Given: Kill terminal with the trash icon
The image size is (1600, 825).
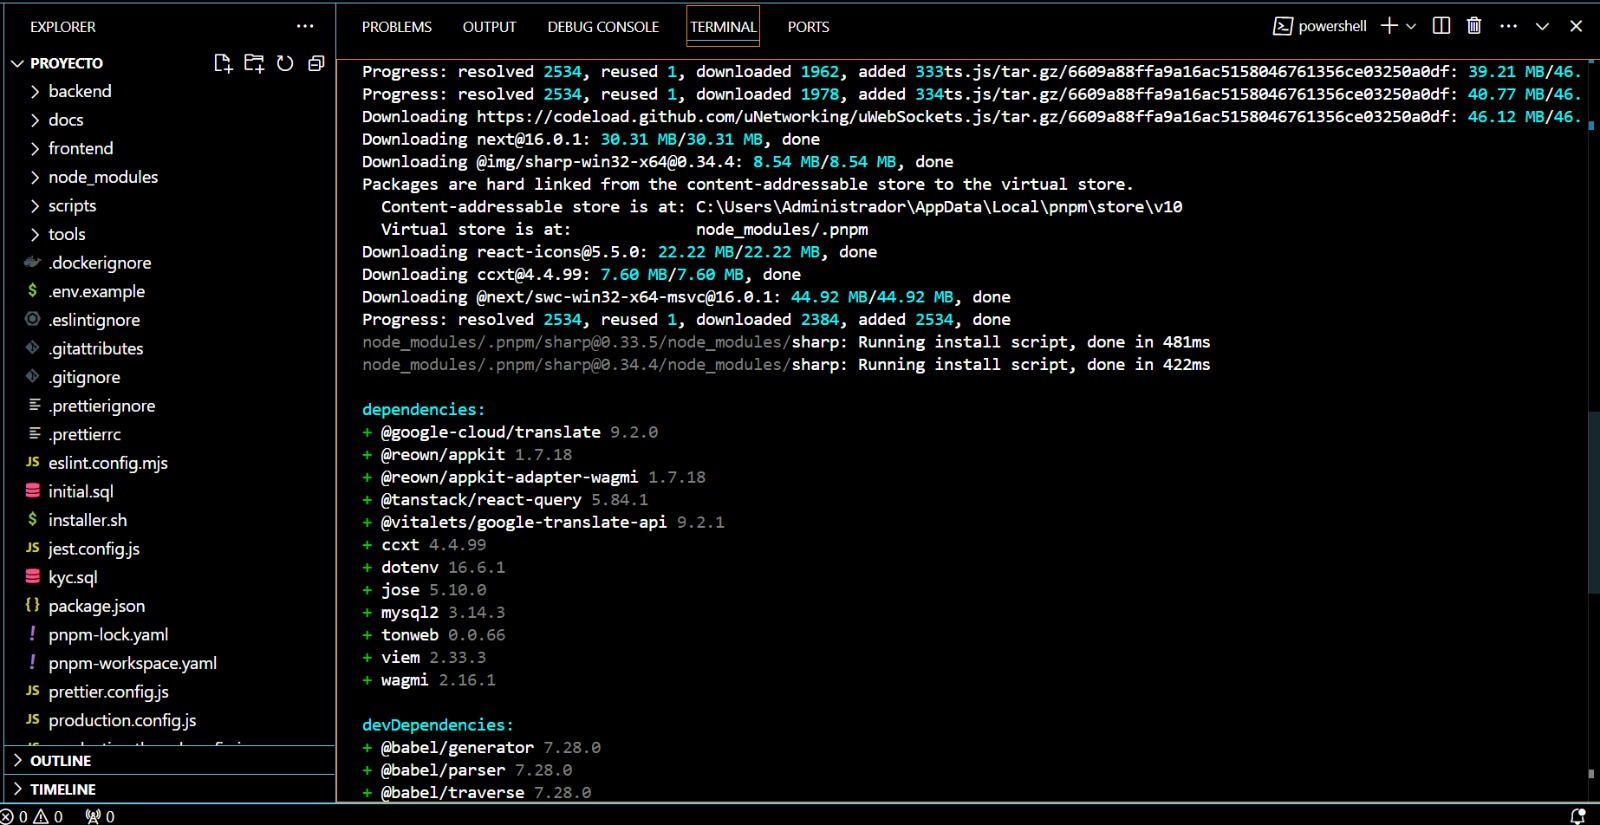Looking at the screenshot, I should click(x=1474, y=26).
